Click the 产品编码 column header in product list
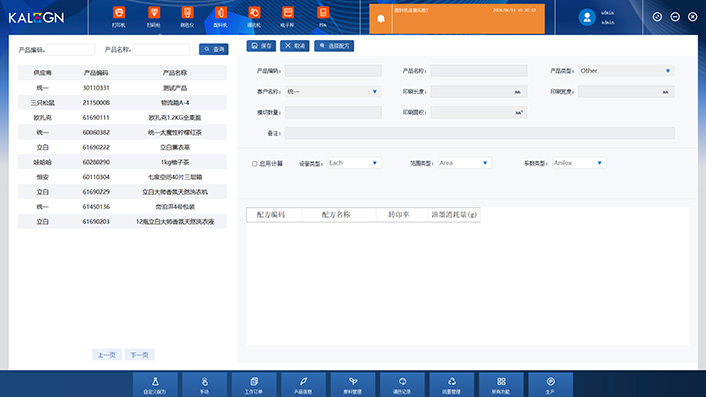 96,72
